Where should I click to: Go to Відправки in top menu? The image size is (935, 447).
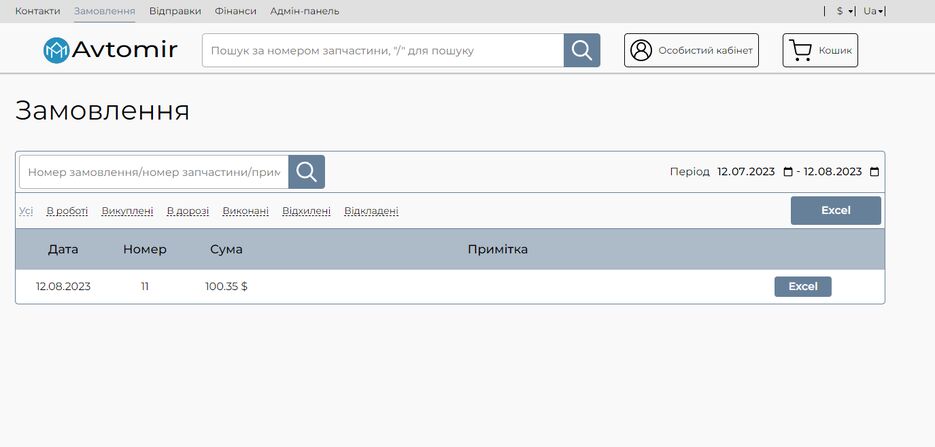point(175,11)
